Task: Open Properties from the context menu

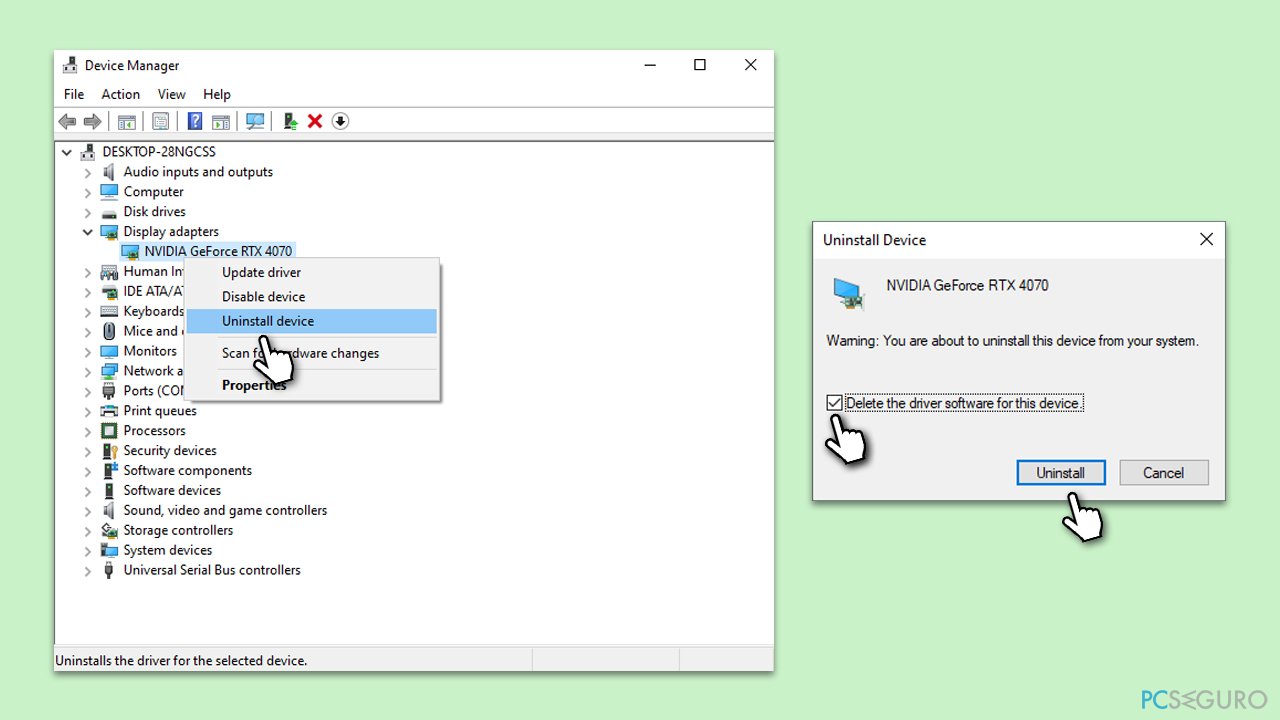Action: pos(312,385)
